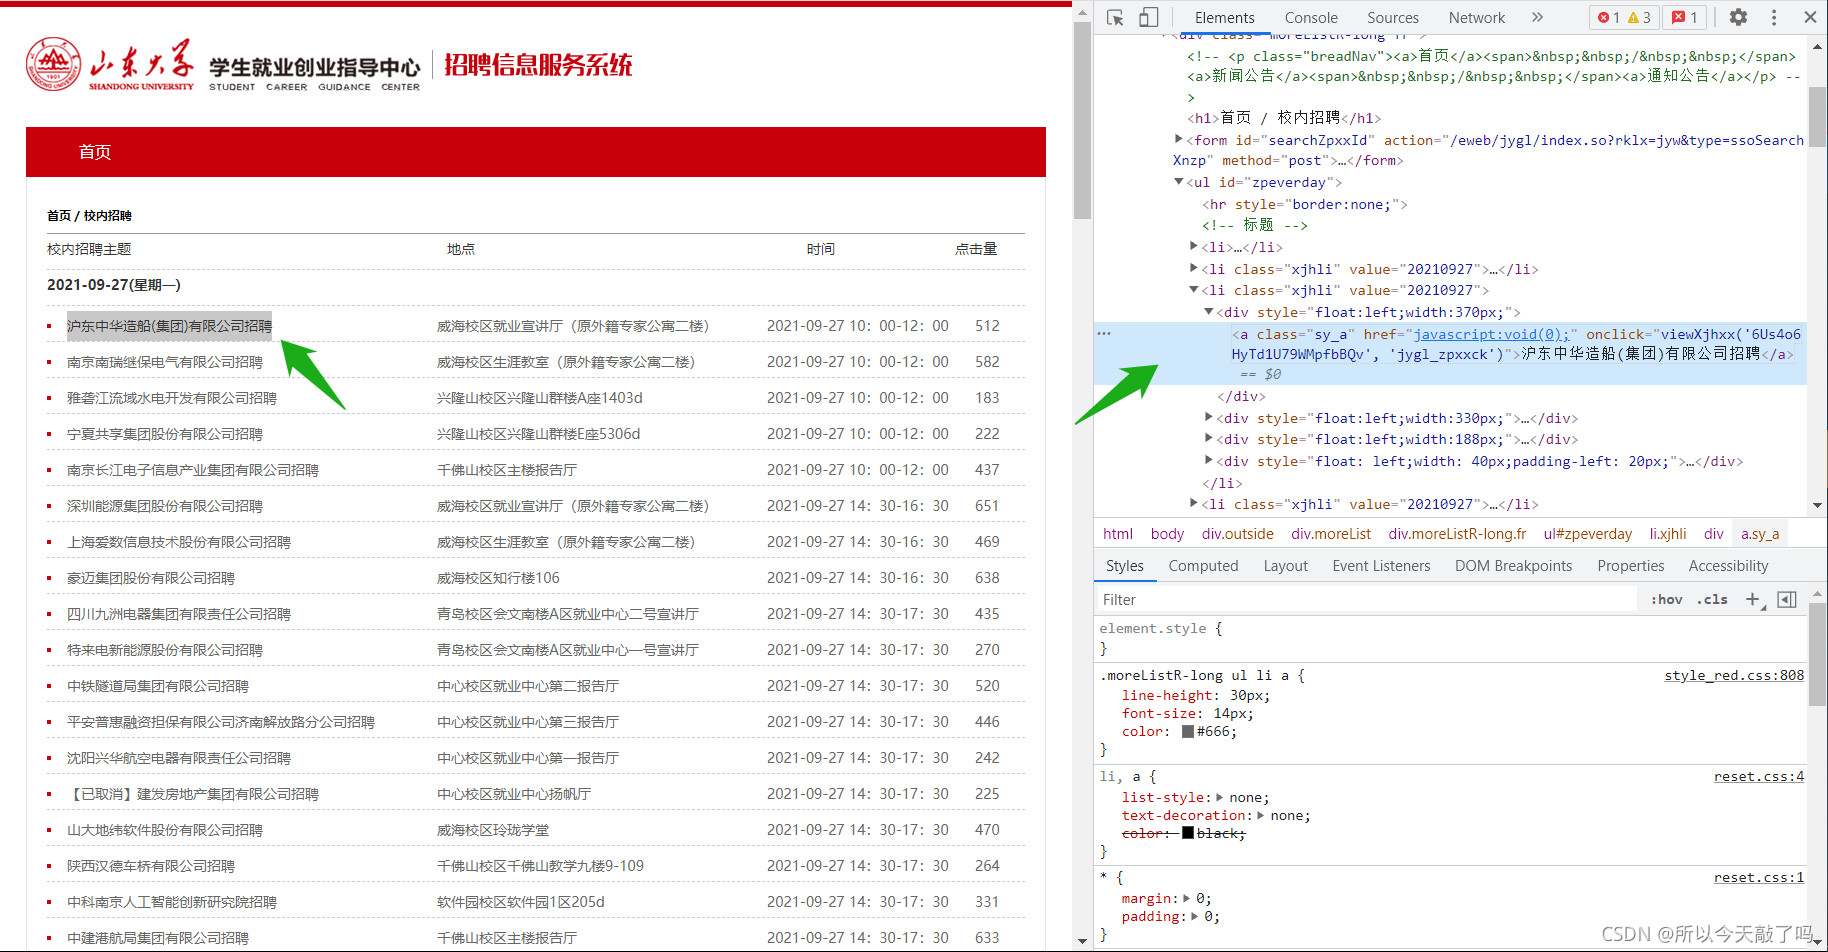Open the 中铁隧道局集团有限公司招聘 link
The width and height of the screenshot is (1828, 952).
(158, 686)
